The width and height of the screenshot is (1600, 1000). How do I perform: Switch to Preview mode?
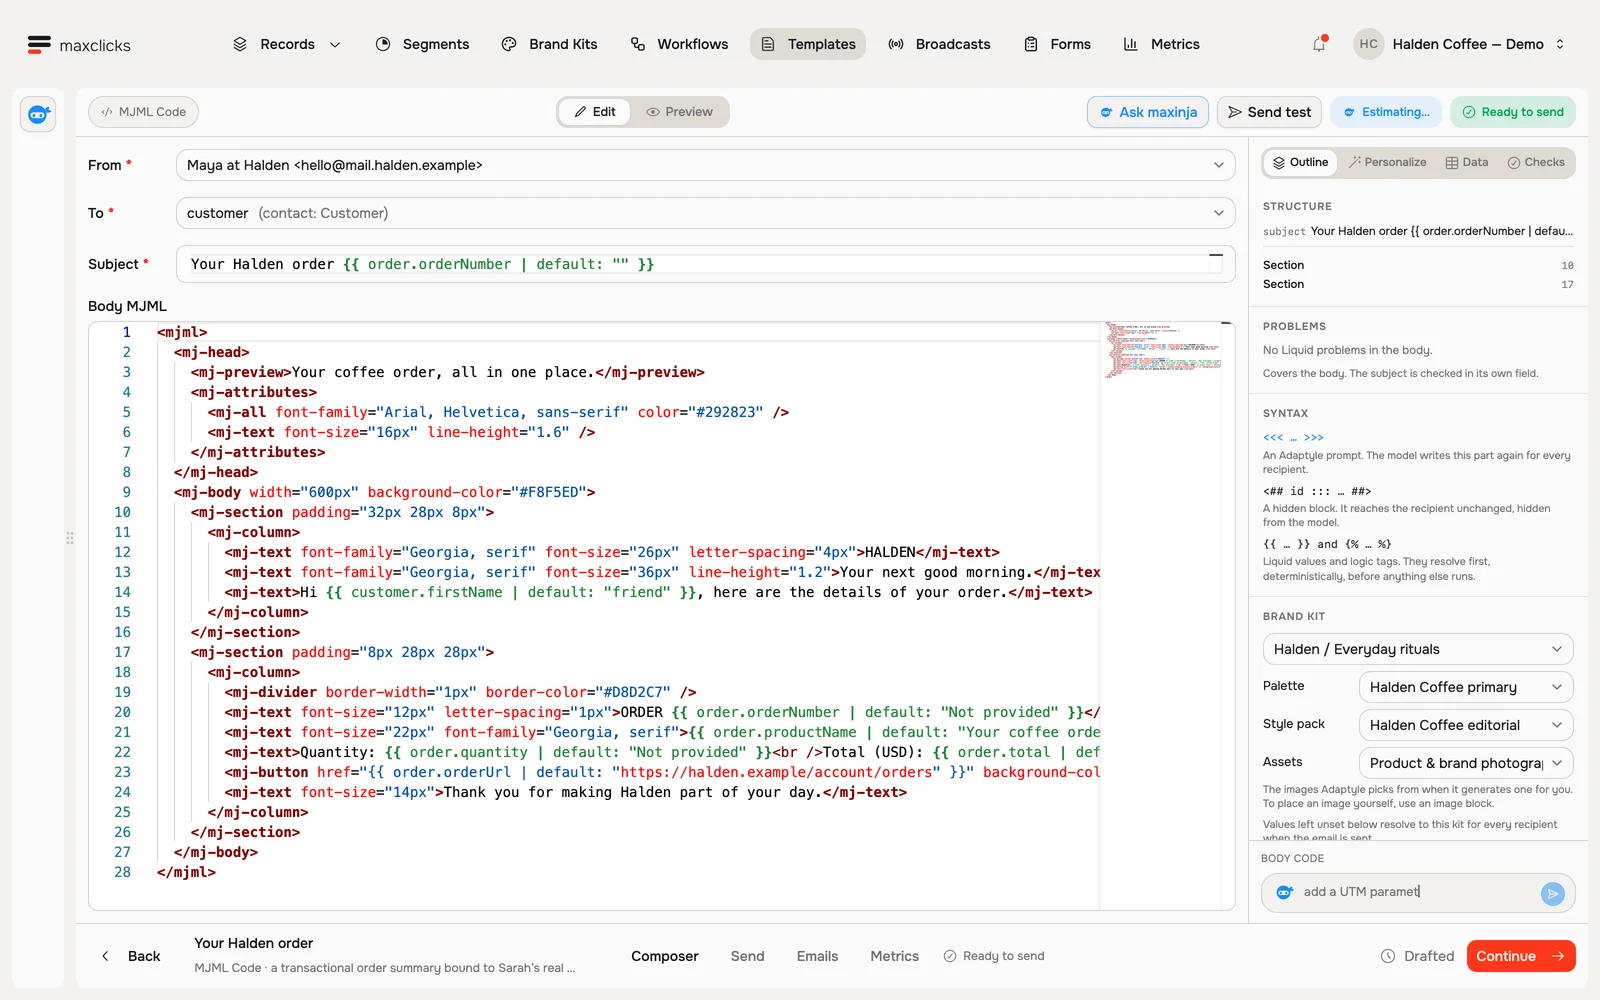pyautogui.click(x=680, y=112)
